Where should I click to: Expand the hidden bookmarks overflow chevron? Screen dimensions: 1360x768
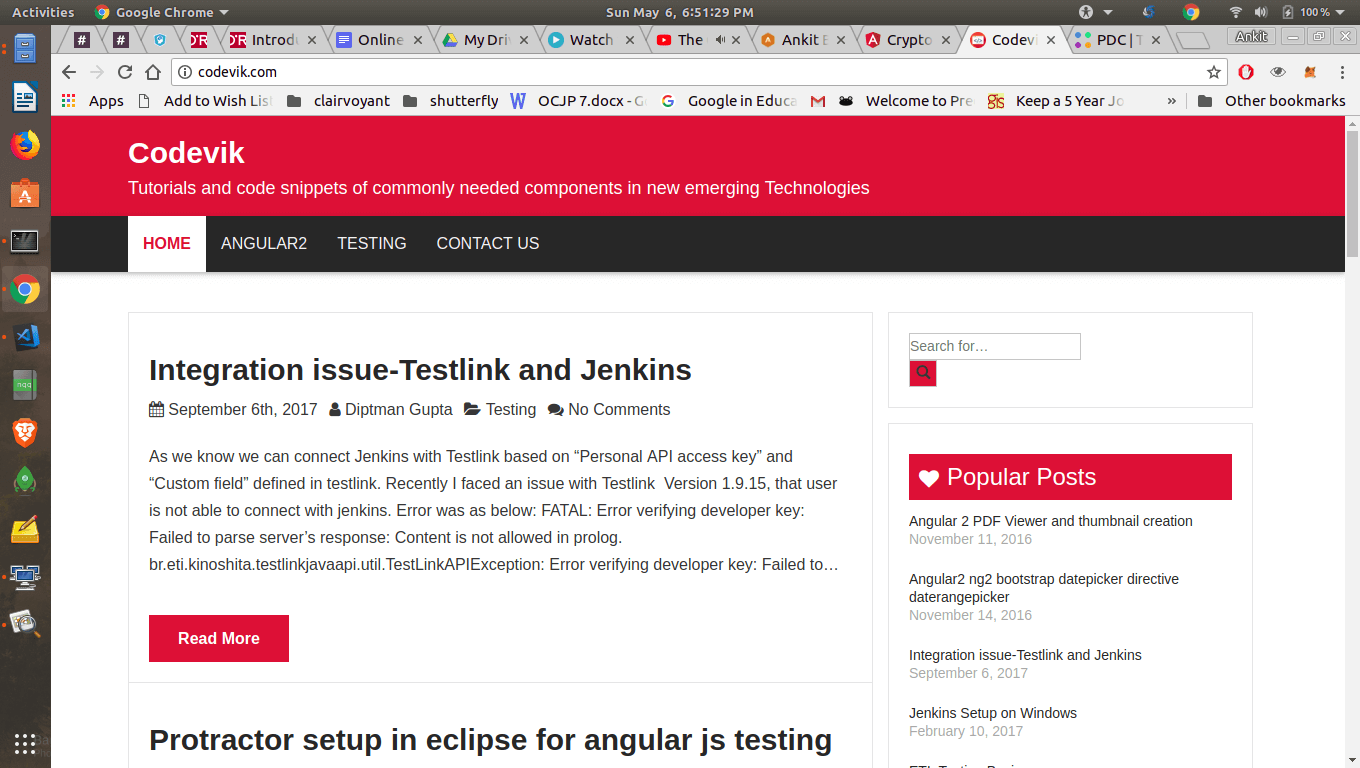(1171, 100)
